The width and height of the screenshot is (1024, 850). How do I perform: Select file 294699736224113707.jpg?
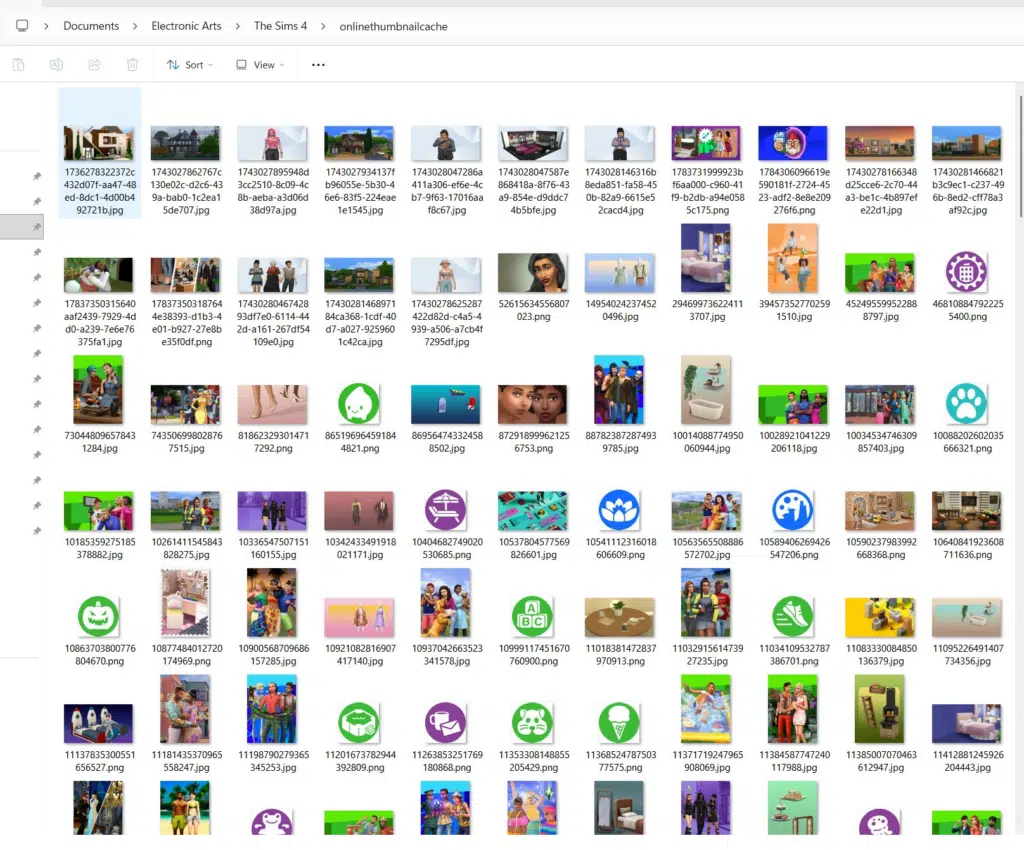706,273
